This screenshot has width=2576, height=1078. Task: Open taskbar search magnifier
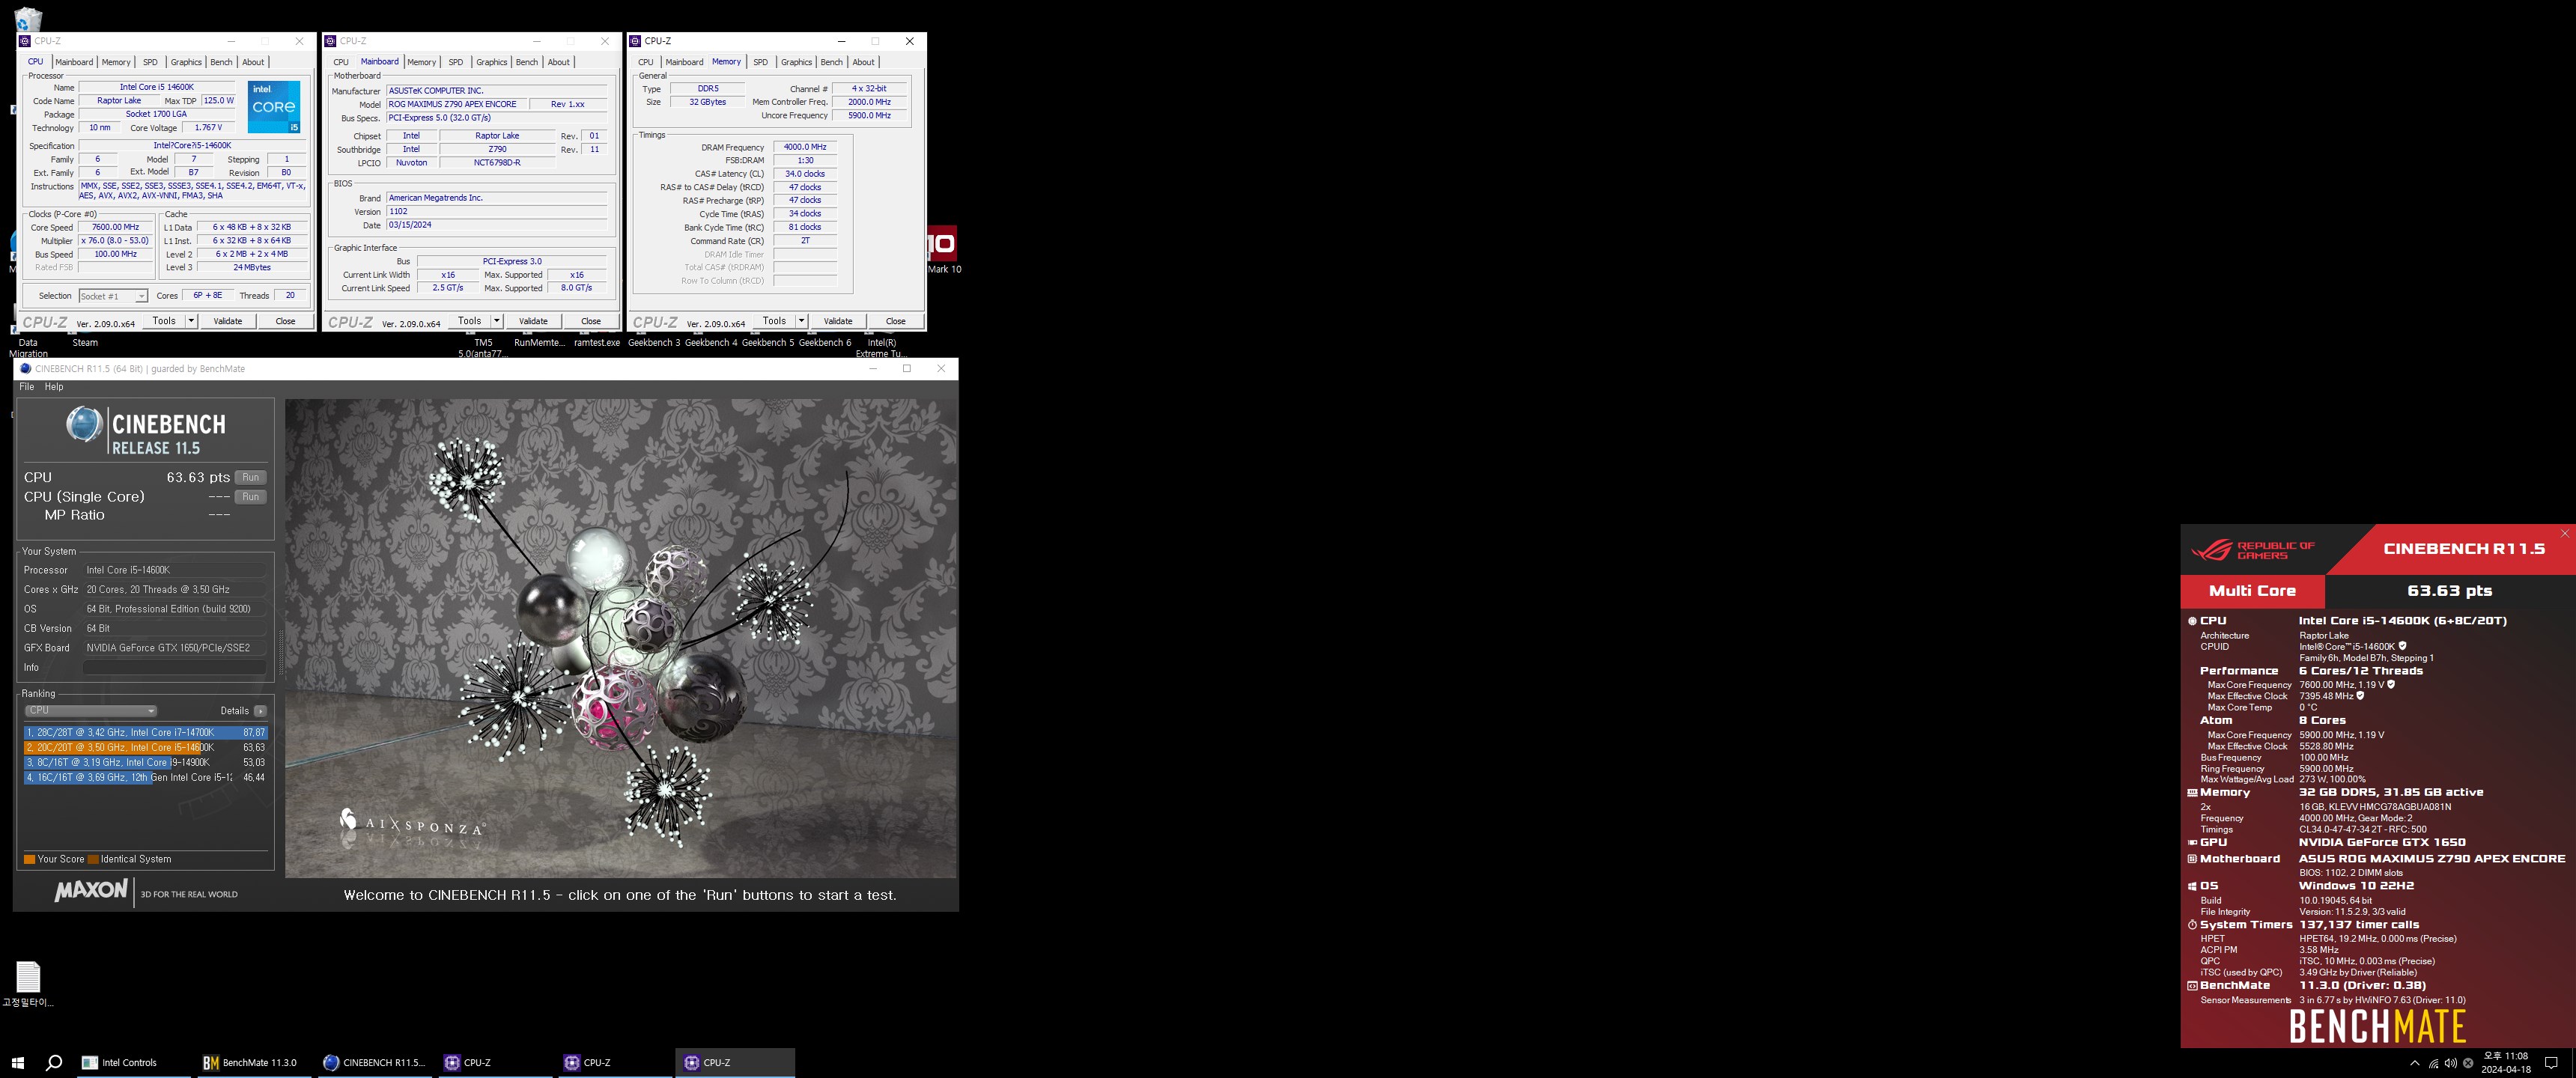[54, 1062]
